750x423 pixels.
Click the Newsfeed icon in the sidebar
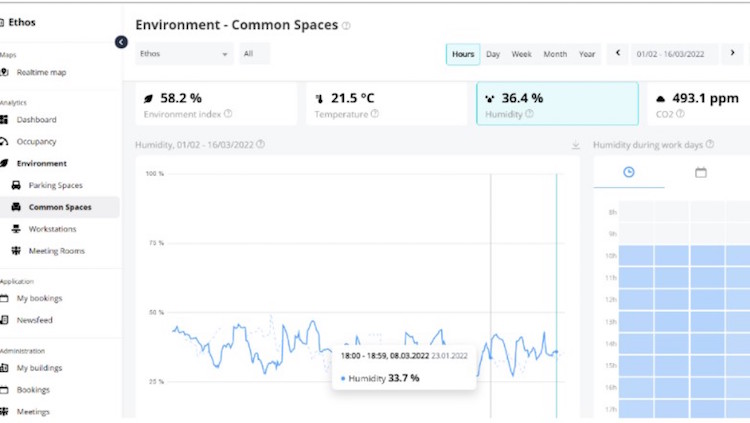click(x=5, y=320)
